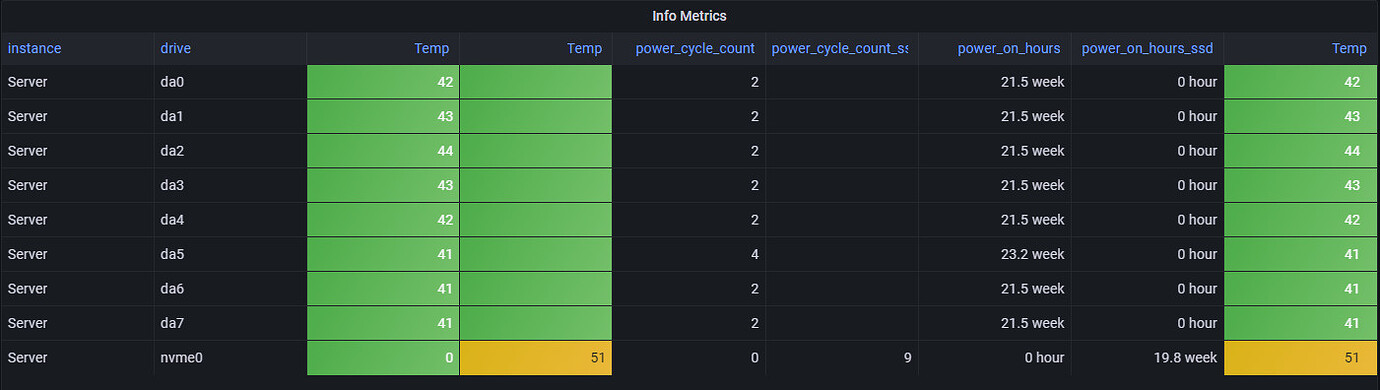This screenshot has height=390, width=1380.
Task: Select the da0 drive cell
Action: coord(230,82)
